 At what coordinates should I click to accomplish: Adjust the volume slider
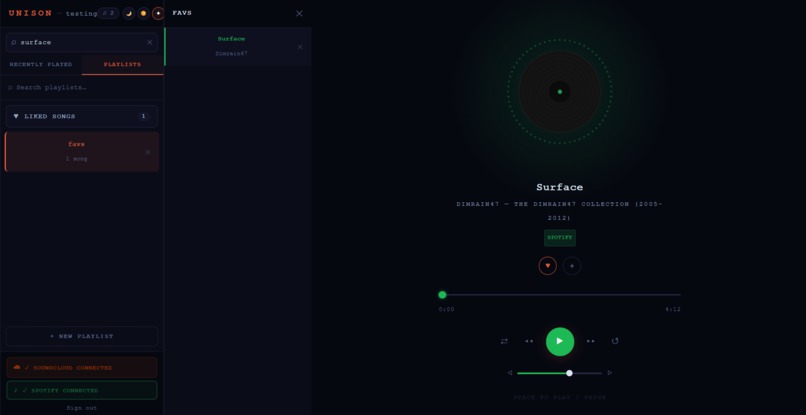pos(559,373)
